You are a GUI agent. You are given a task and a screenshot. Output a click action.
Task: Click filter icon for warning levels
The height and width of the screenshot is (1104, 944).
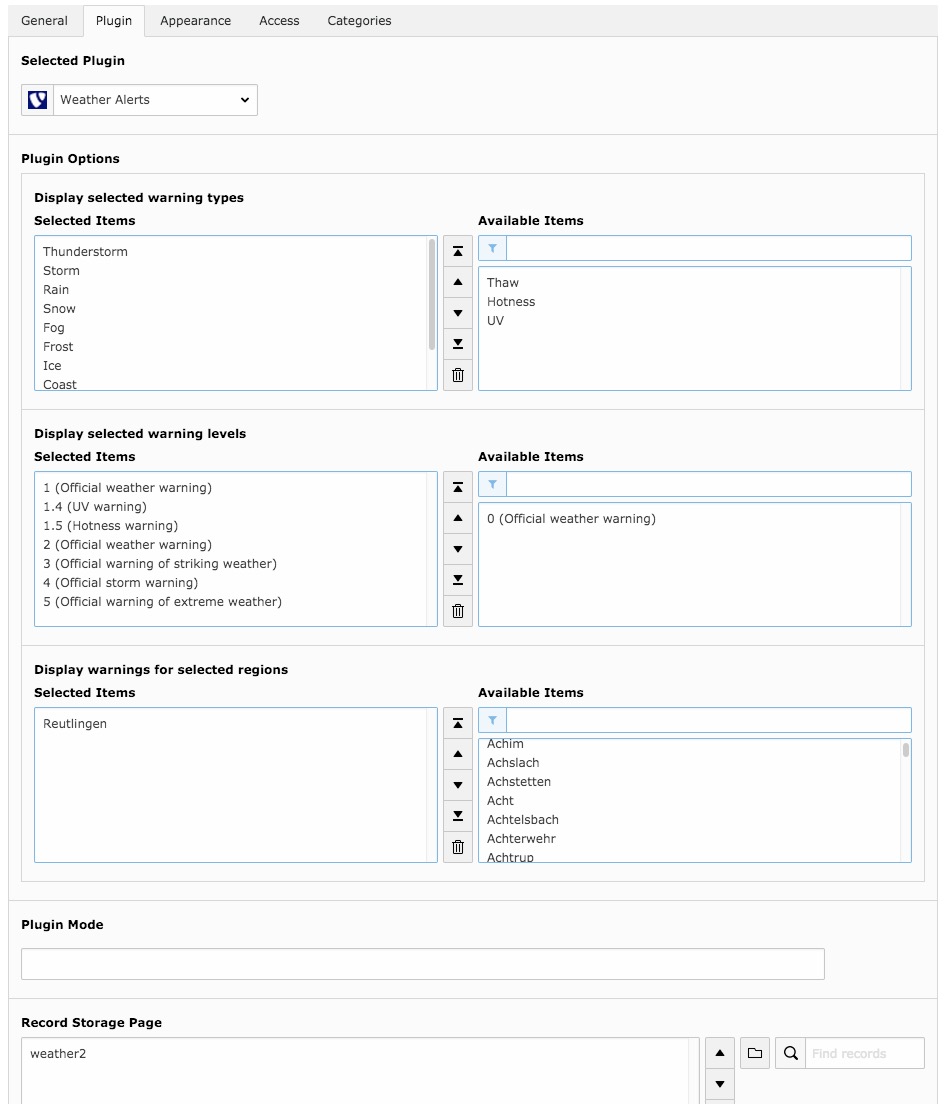coord(492,484)
